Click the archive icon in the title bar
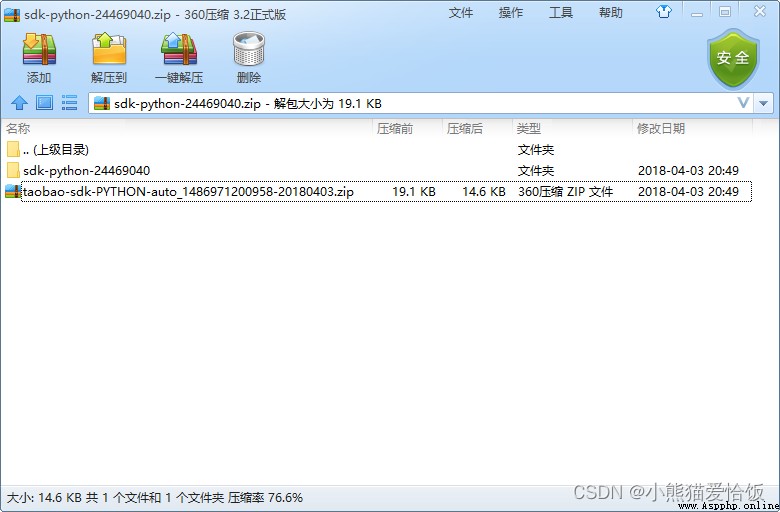 pyautogui.click(x=12, y=14)
